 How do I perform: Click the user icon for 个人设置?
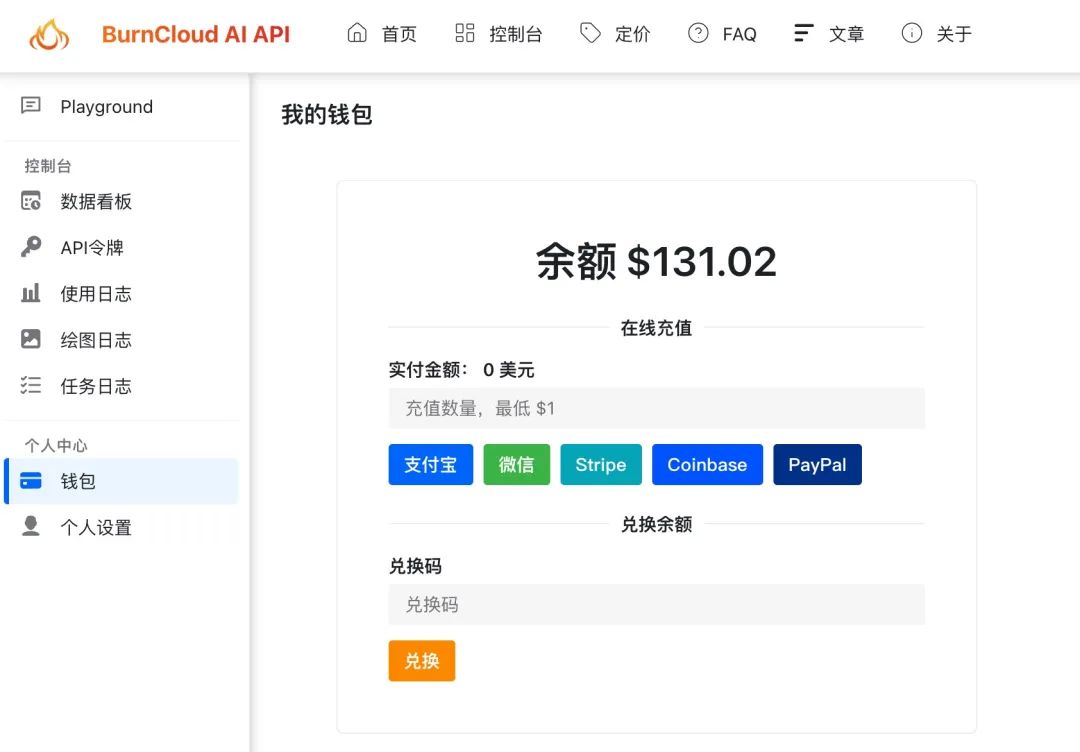tap(31, 526)
